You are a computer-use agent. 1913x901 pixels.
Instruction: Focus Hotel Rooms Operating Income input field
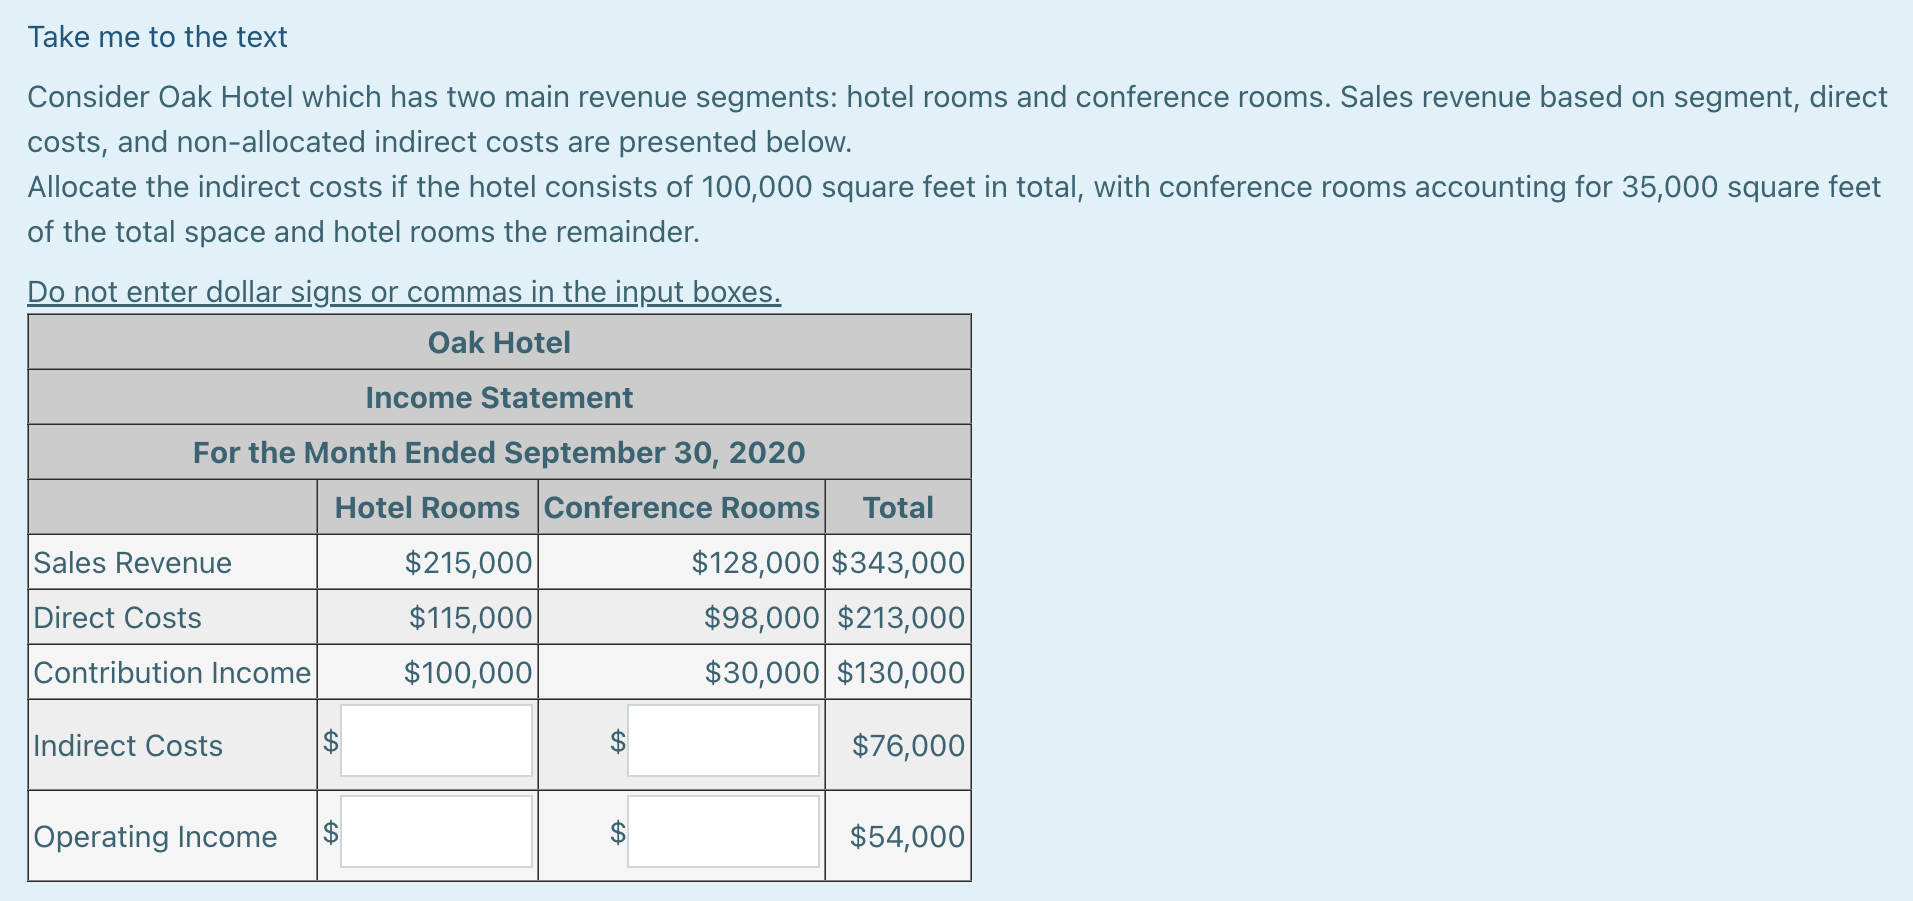(x=436, y=832)
